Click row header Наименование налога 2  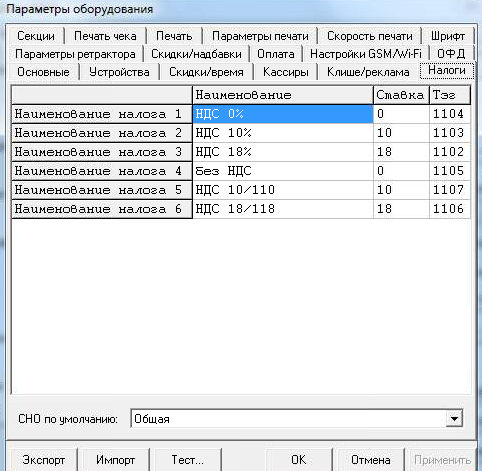pyautogui.click(x=102, y=133)
